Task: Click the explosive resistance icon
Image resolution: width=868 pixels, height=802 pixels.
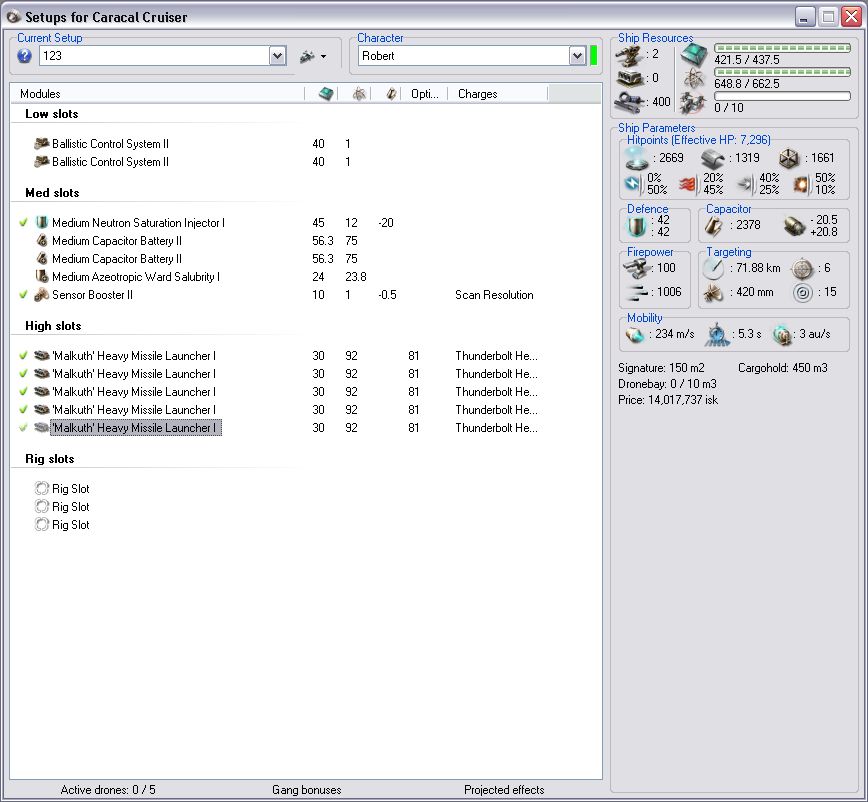Action: point(801,184)
